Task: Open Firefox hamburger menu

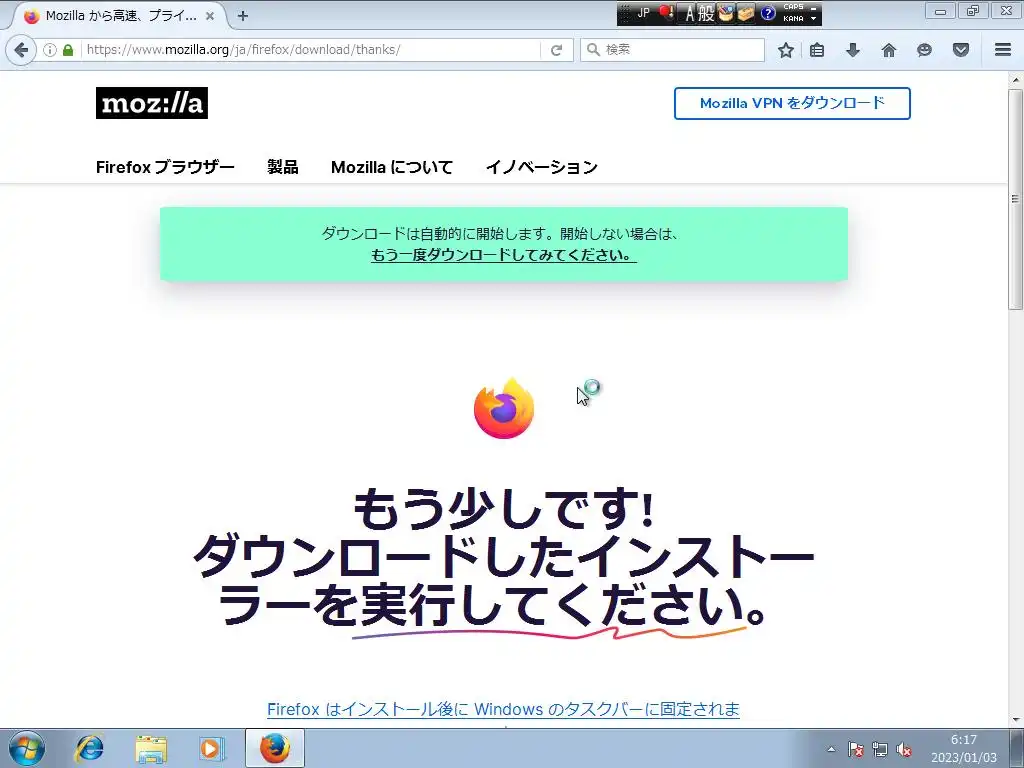Action: point(1003,50)
